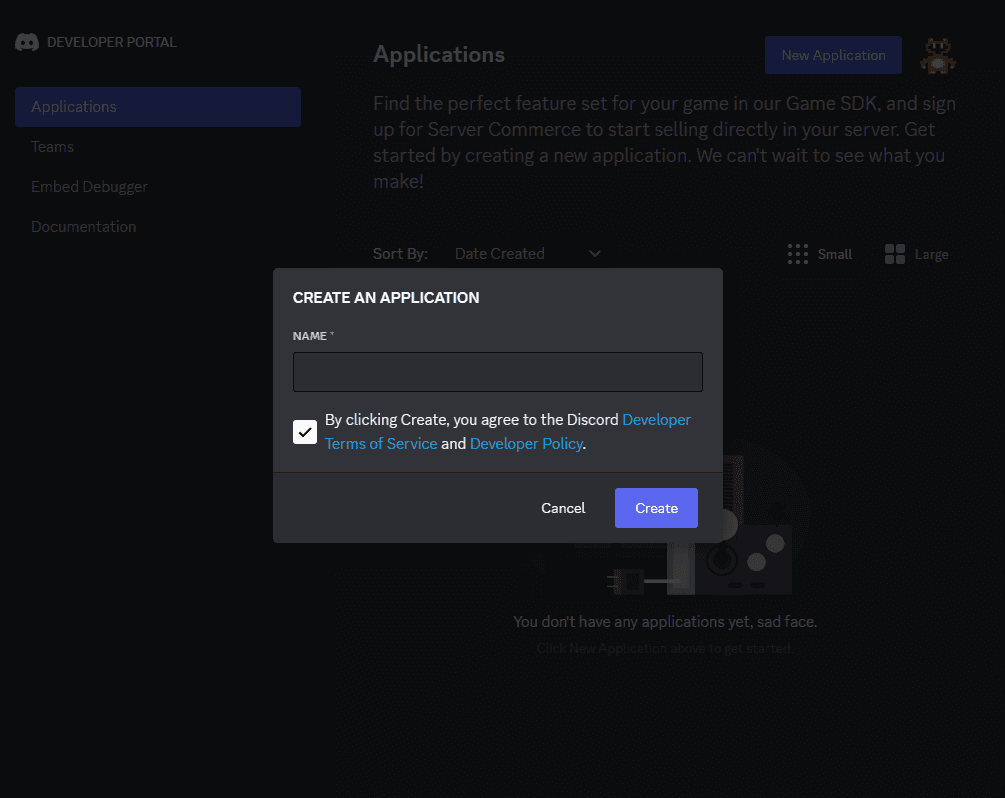Click the Discord logo icon

click(x=27, y=42)
